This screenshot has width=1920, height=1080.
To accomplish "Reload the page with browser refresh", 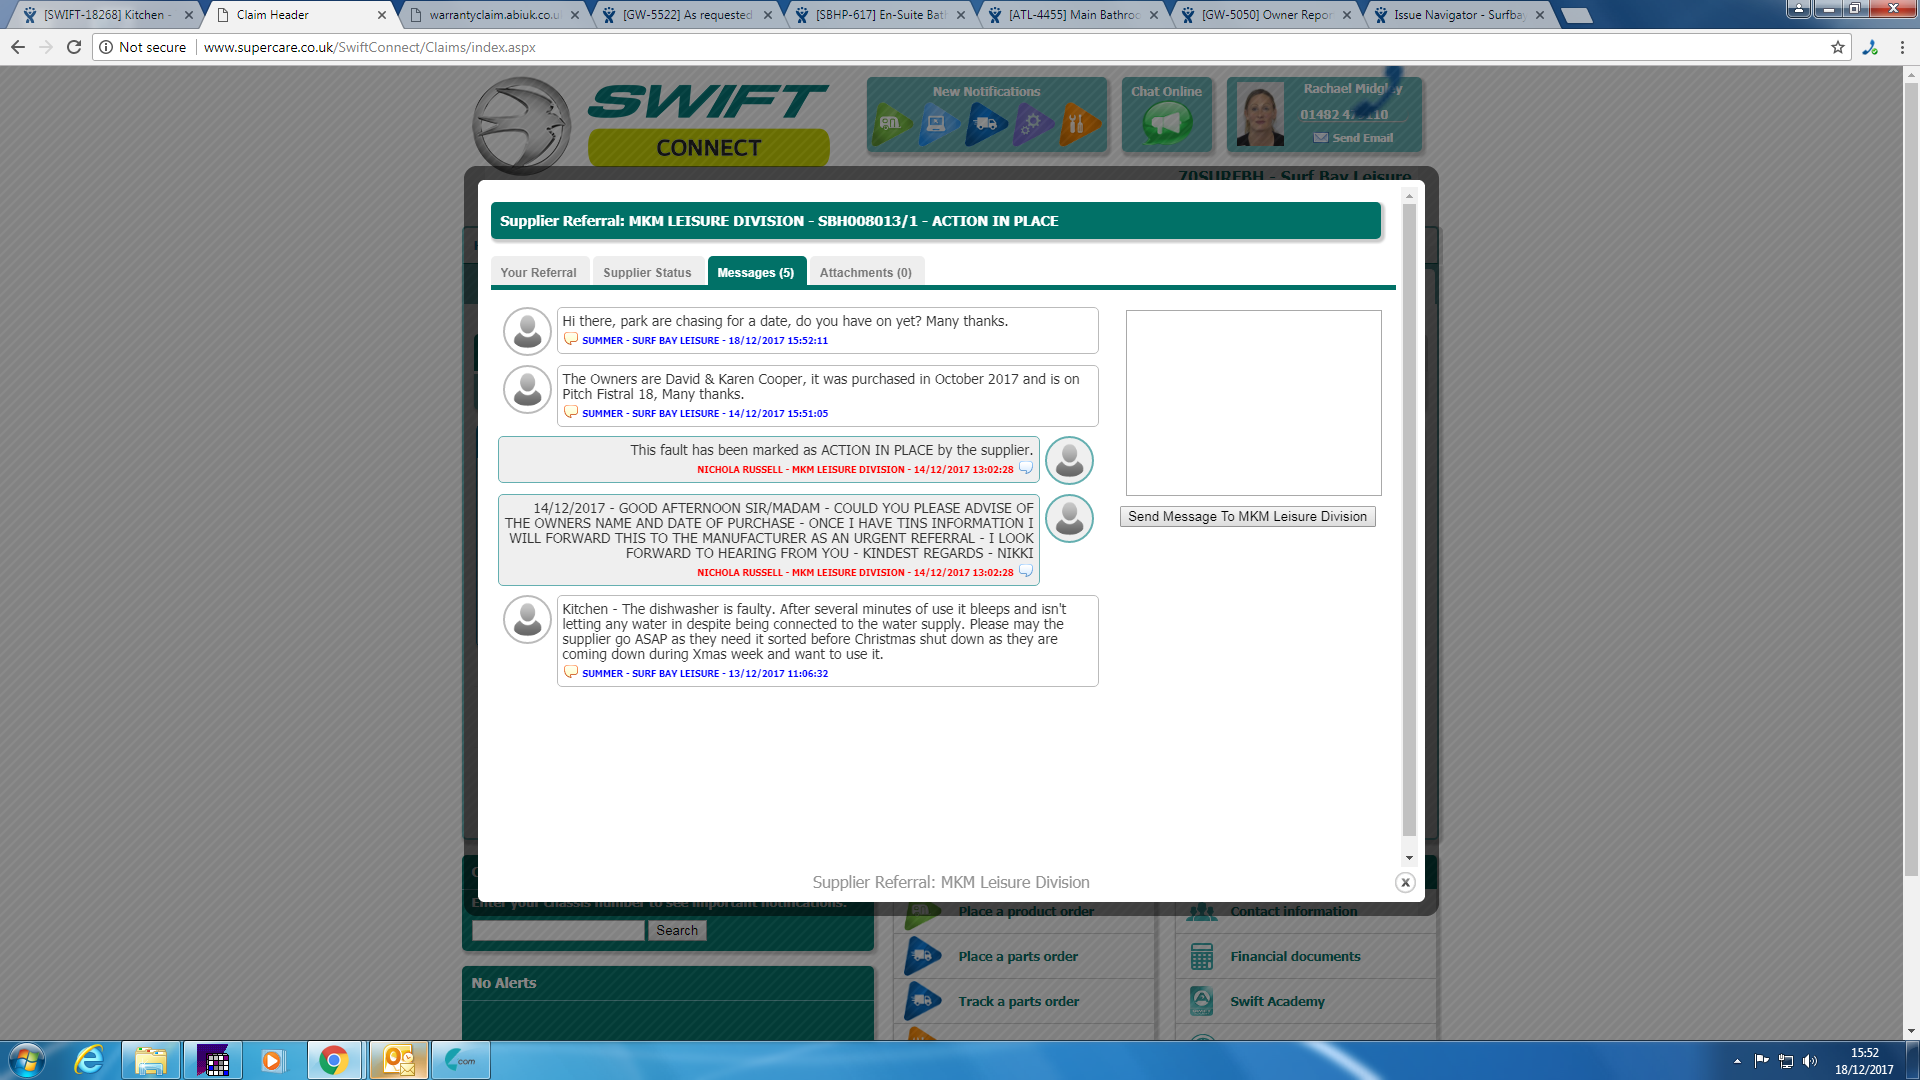I will click(74, 47).
